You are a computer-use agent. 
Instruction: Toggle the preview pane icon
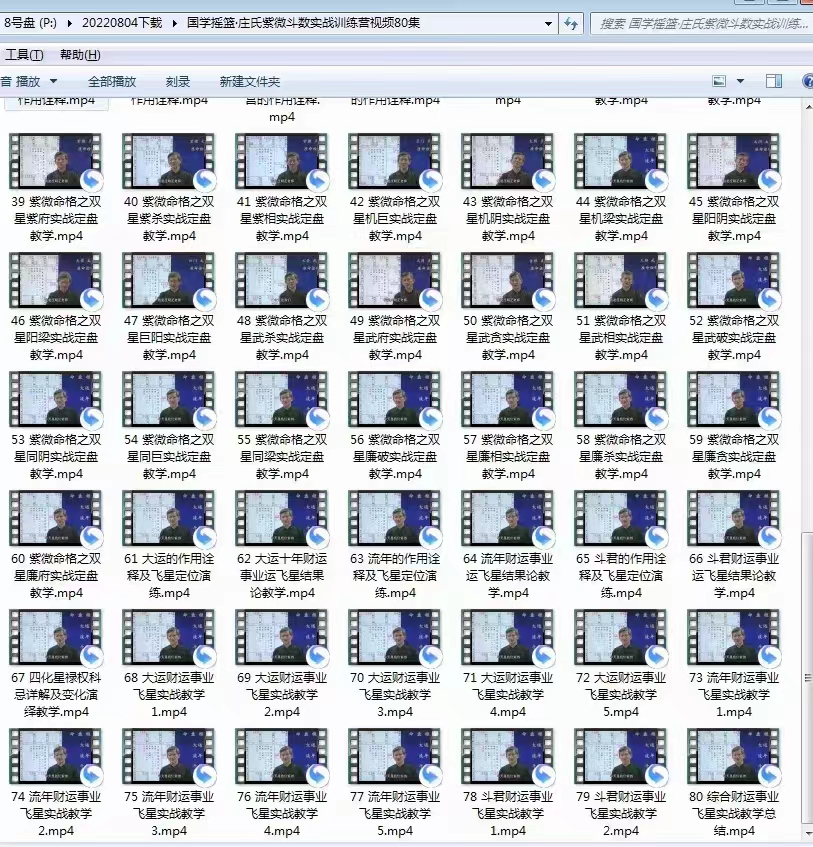coord(774,81)
